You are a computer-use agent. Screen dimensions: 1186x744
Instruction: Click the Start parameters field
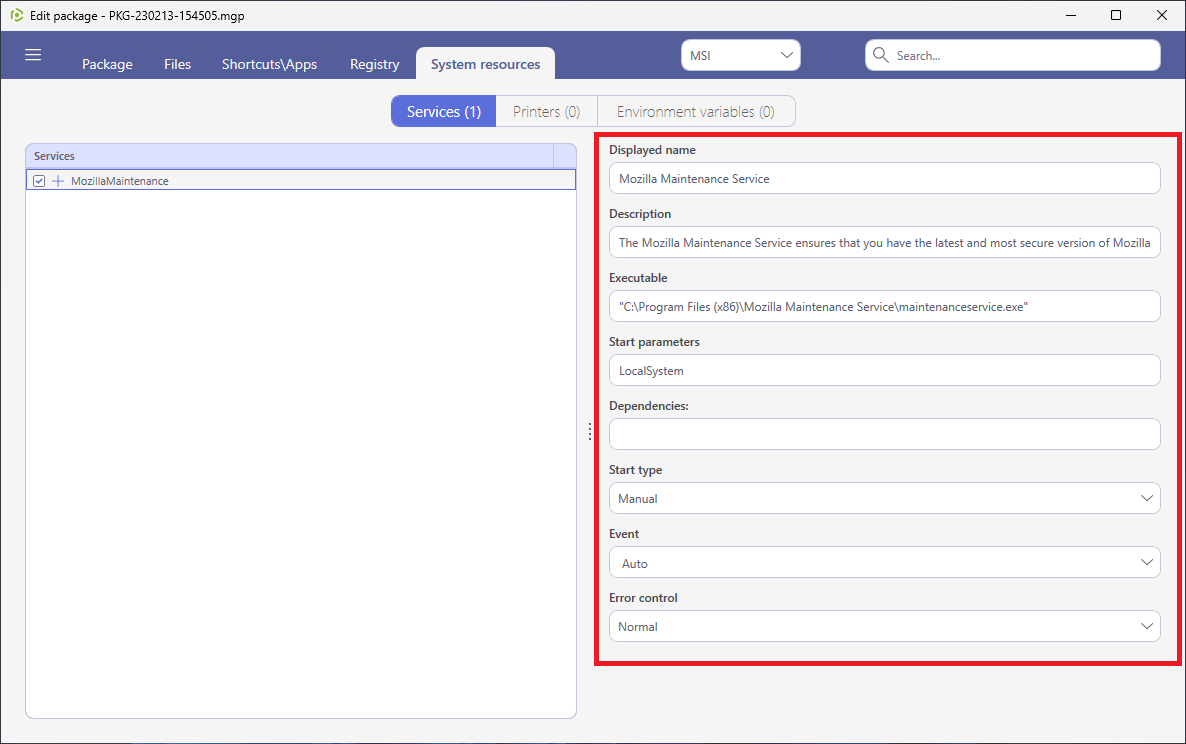click(884, 370)
